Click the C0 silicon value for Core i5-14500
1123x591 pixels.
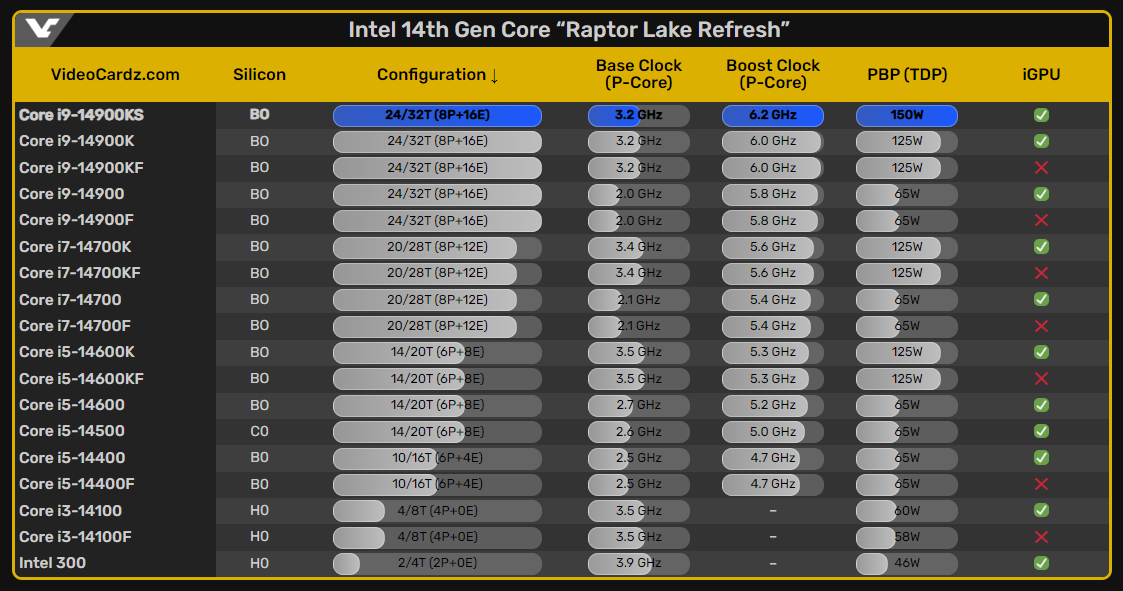pos(259,431)
